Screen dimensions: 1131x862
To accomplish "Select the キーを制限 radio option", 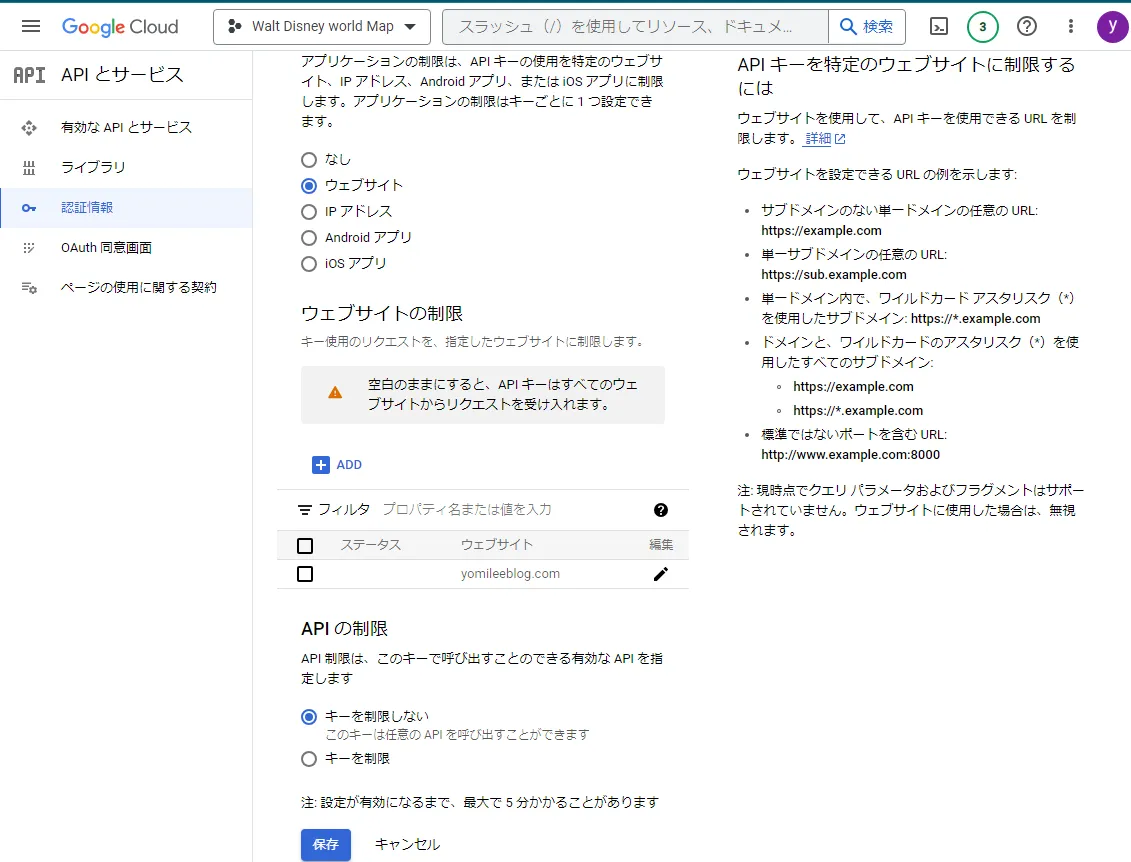I will [309, 759].
